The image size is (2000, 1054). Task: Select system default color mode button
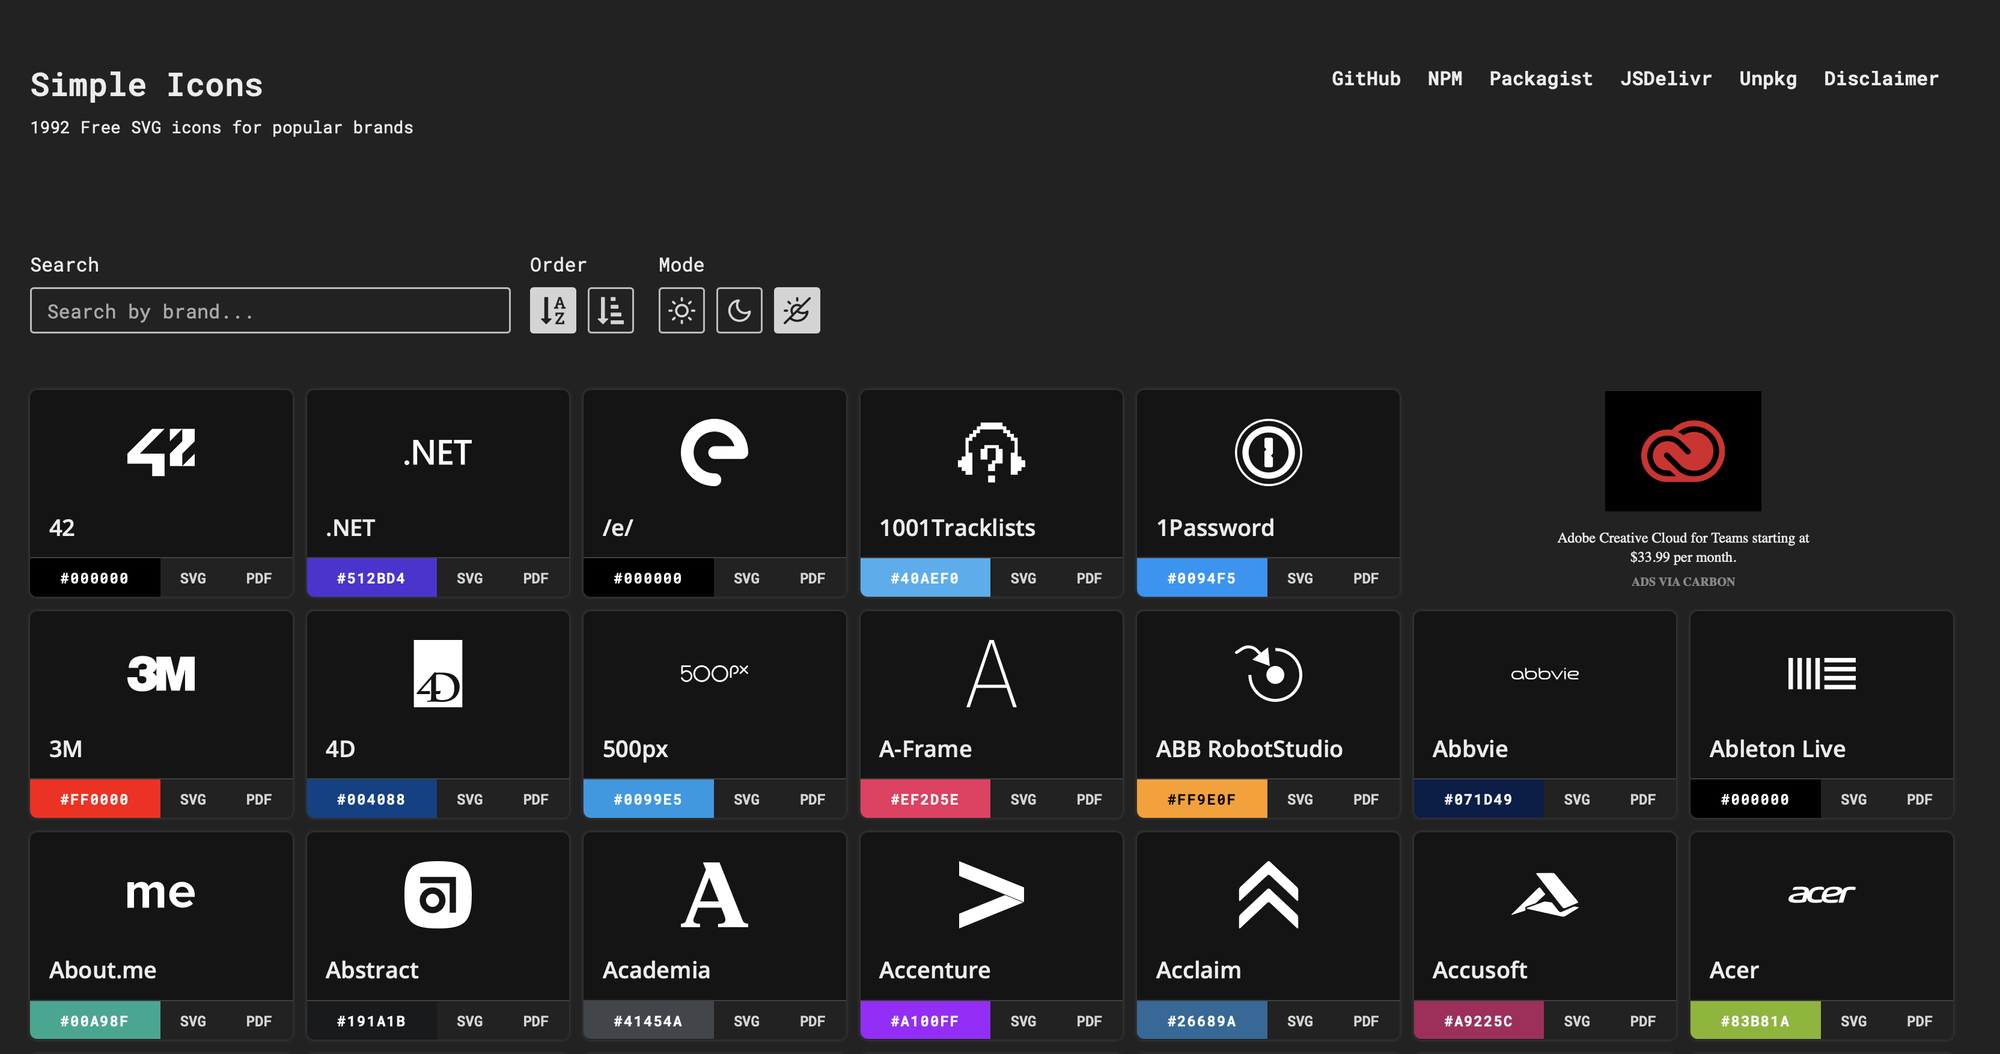(x=797, y=311)
